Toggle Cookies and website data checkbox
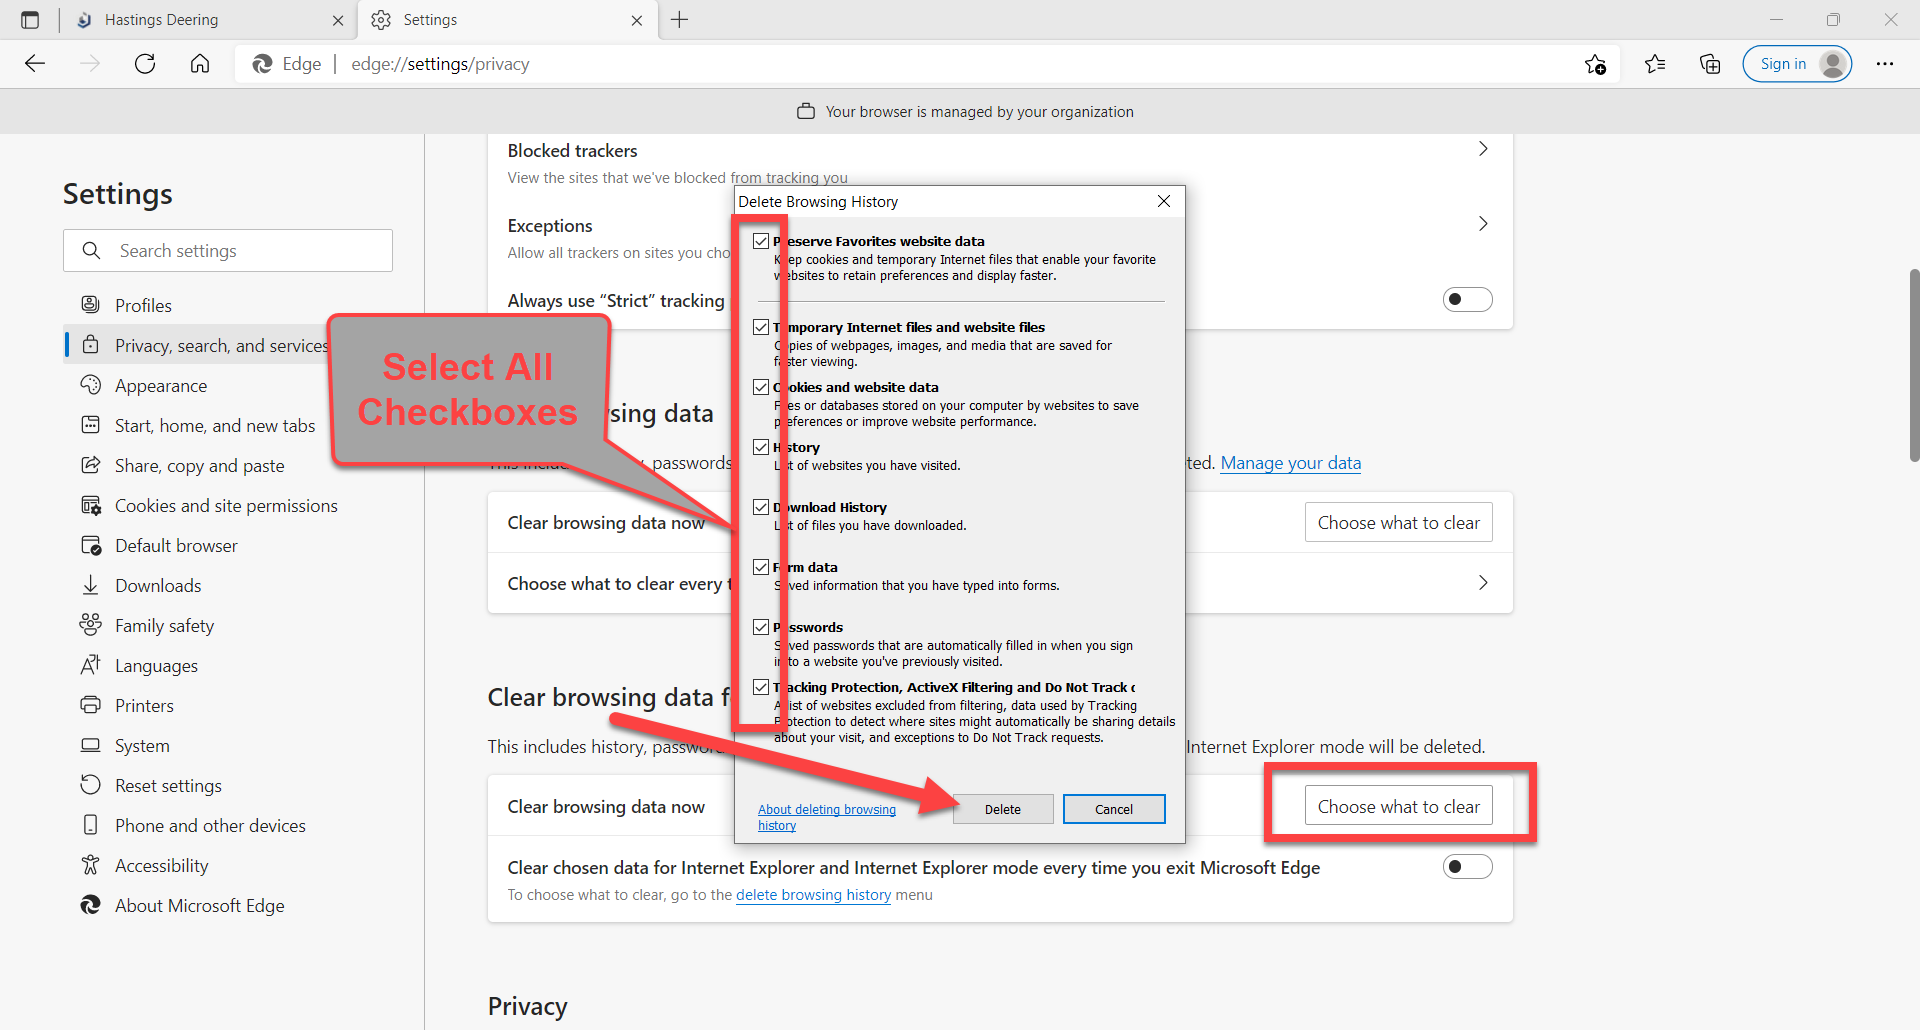The width and height of the screenshot is (1920, 1030). [761, 387]
